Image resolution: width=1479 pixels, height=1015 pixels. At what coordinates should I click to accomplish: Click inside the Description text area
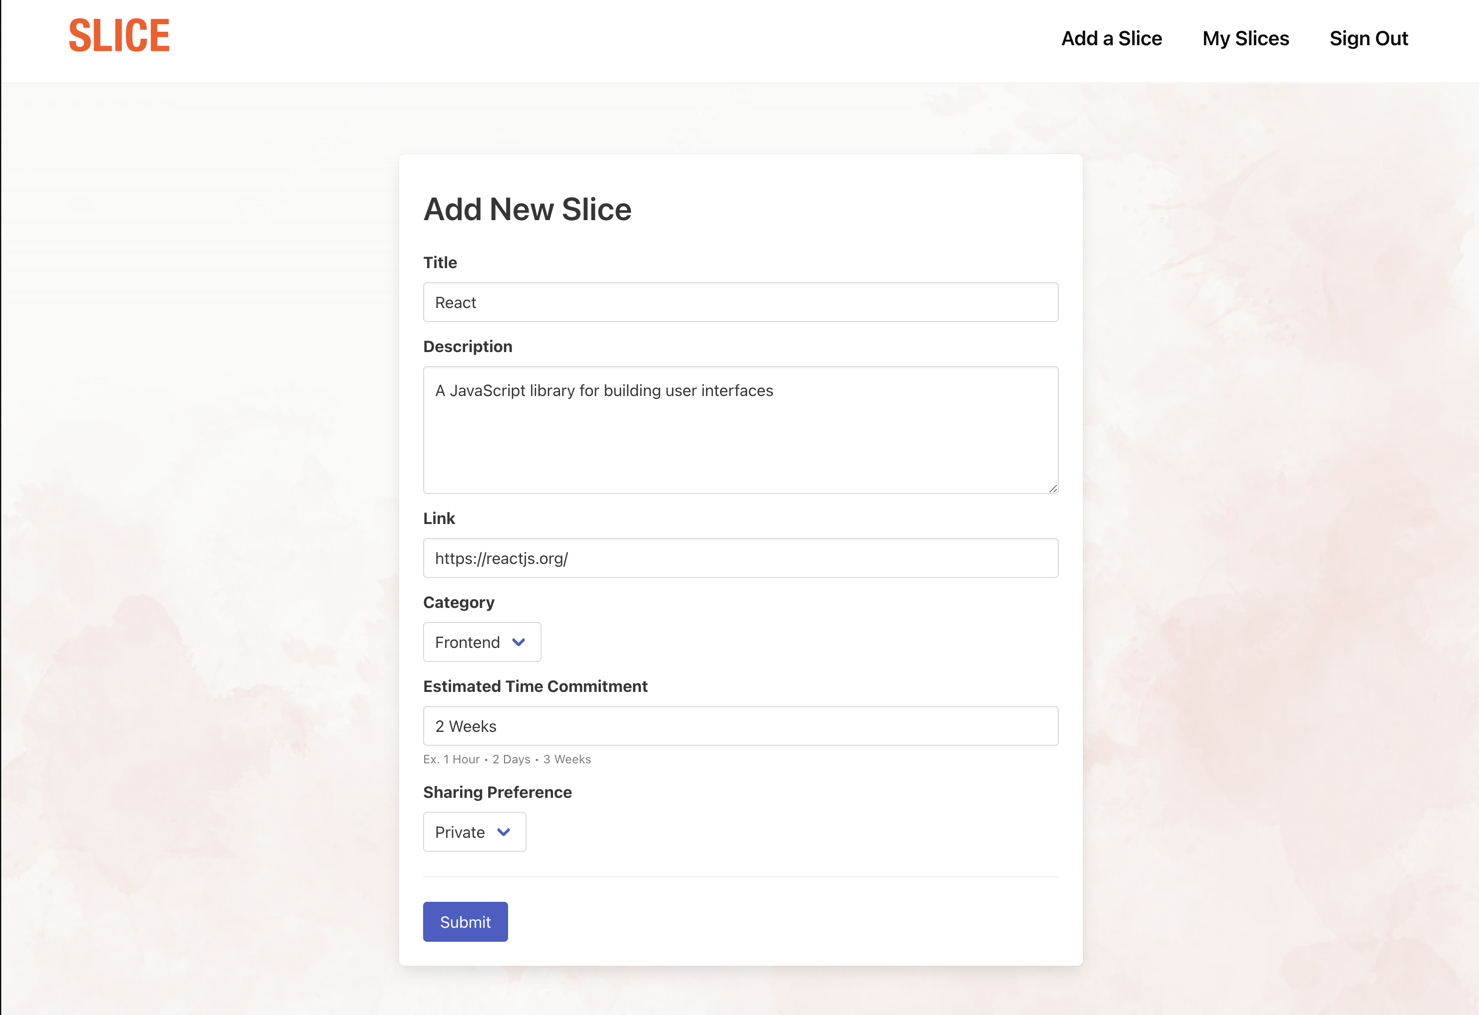pos(740,430)
